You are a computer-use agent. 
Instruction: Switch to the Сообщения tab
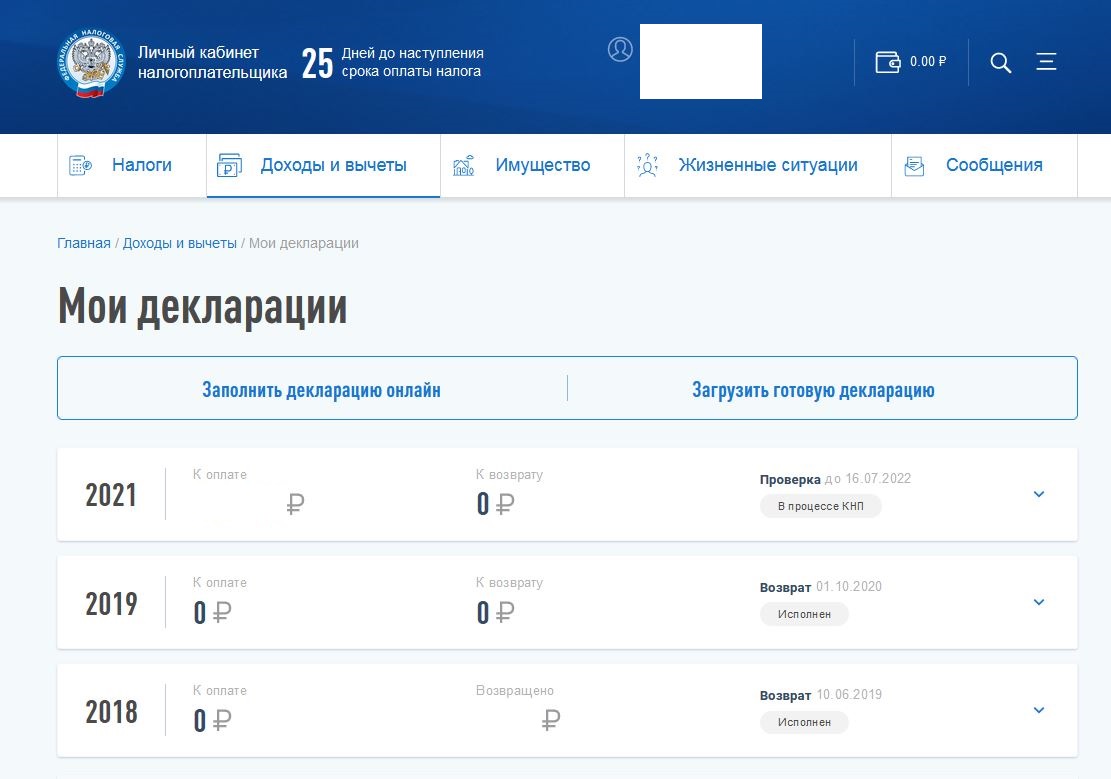[x=984, y=165]
